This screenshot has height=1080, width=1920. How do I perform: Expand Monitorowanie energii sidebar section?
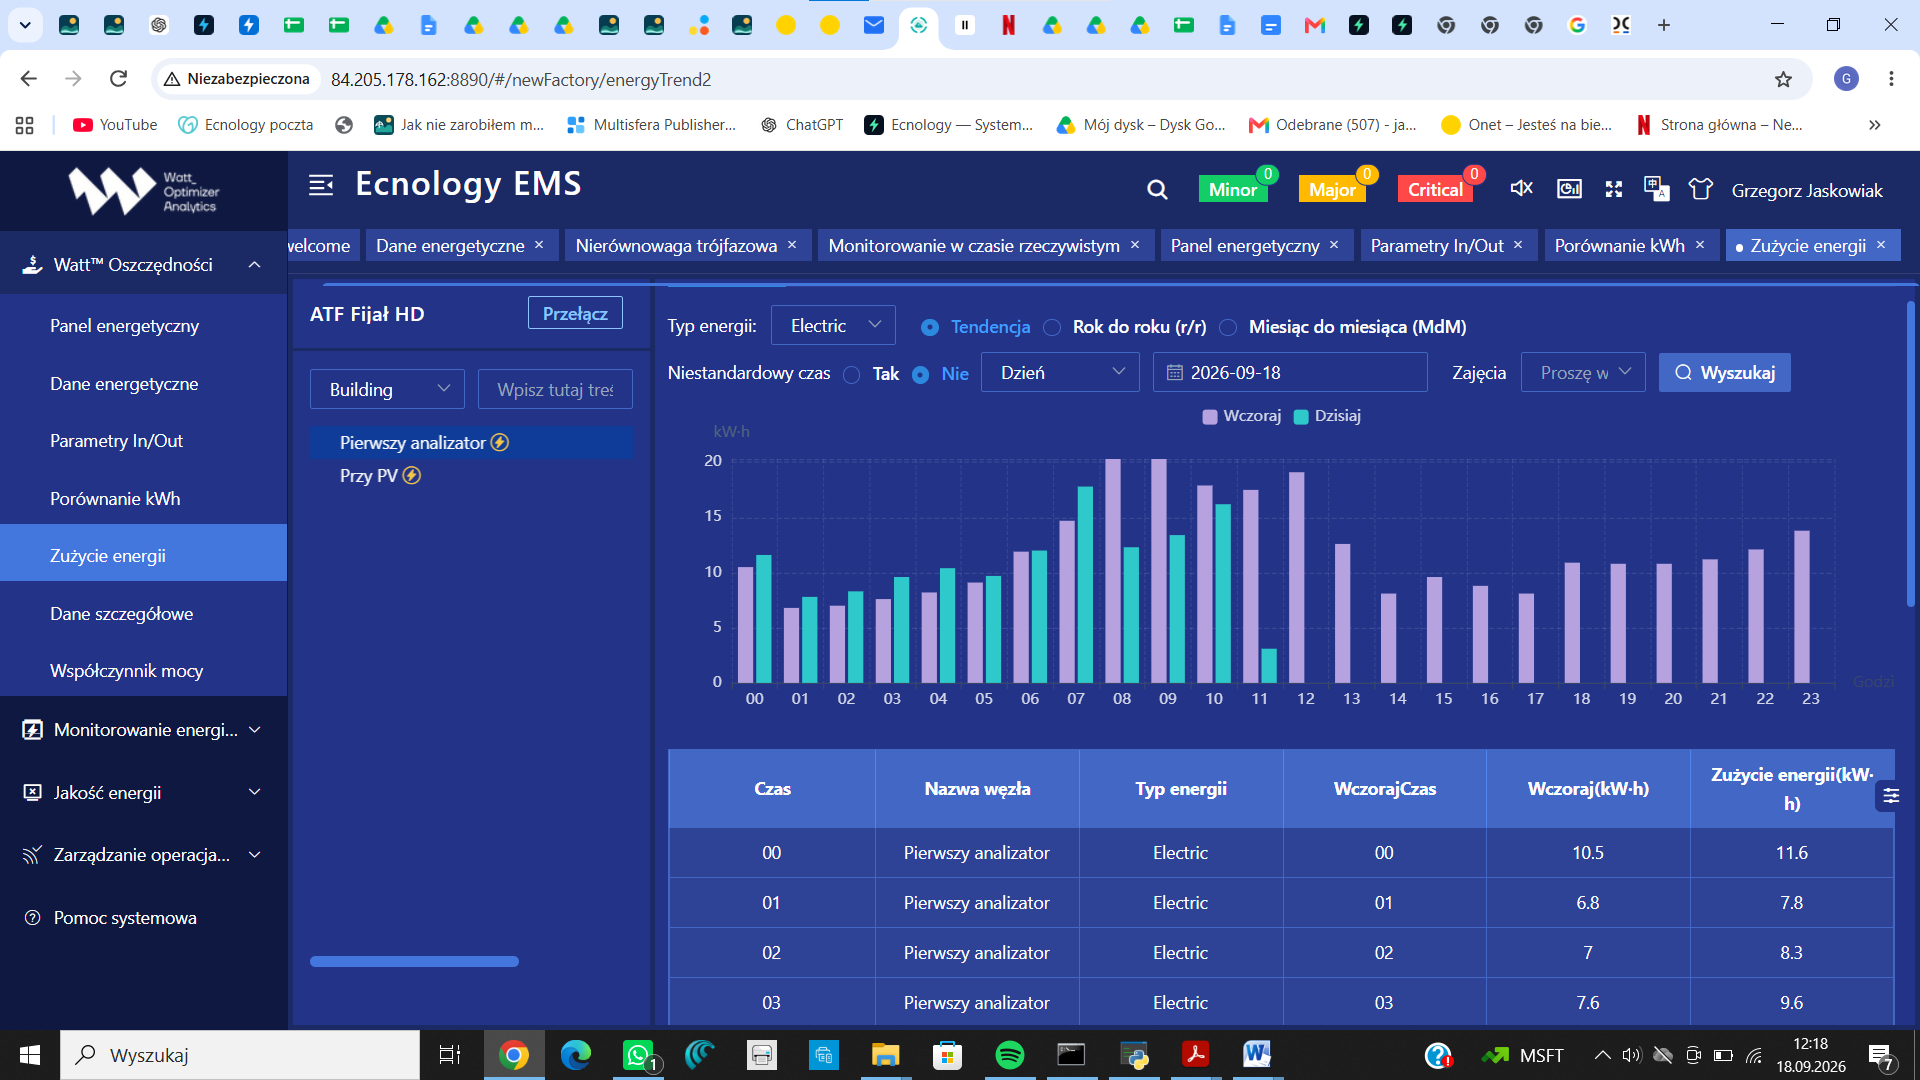pyautogui.click(x=143, y=730)
